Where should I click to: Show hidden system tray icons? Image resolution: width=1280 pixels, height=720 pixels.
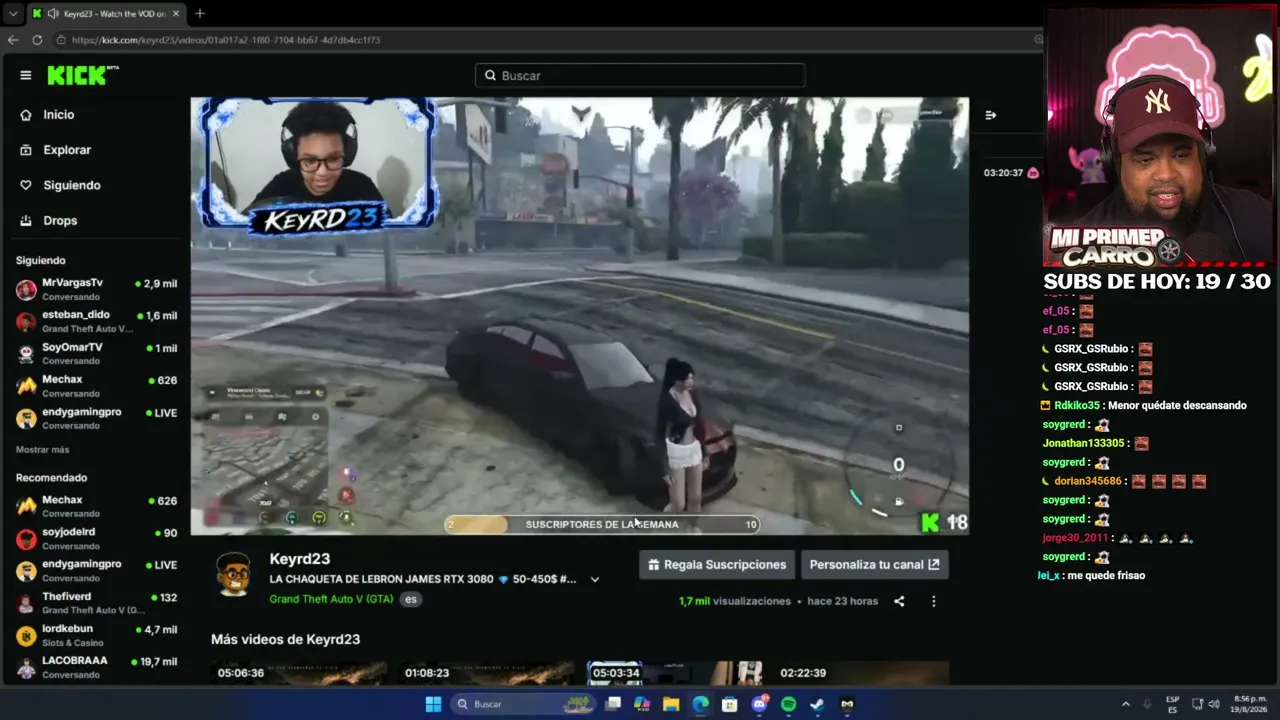click(1125, 704)
